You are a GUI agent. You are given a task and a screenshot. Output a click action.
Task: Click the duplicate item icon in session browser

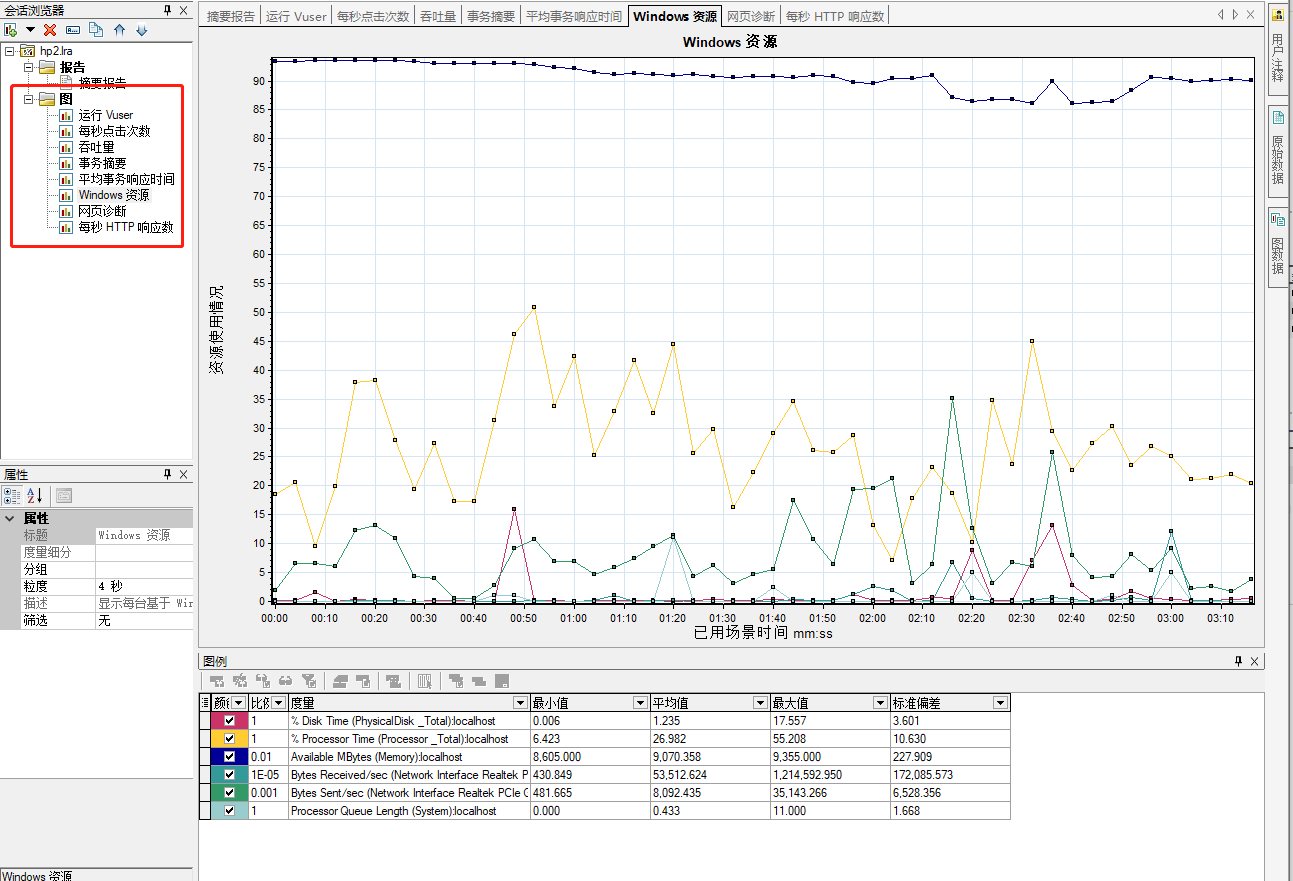tap(96, 30)
